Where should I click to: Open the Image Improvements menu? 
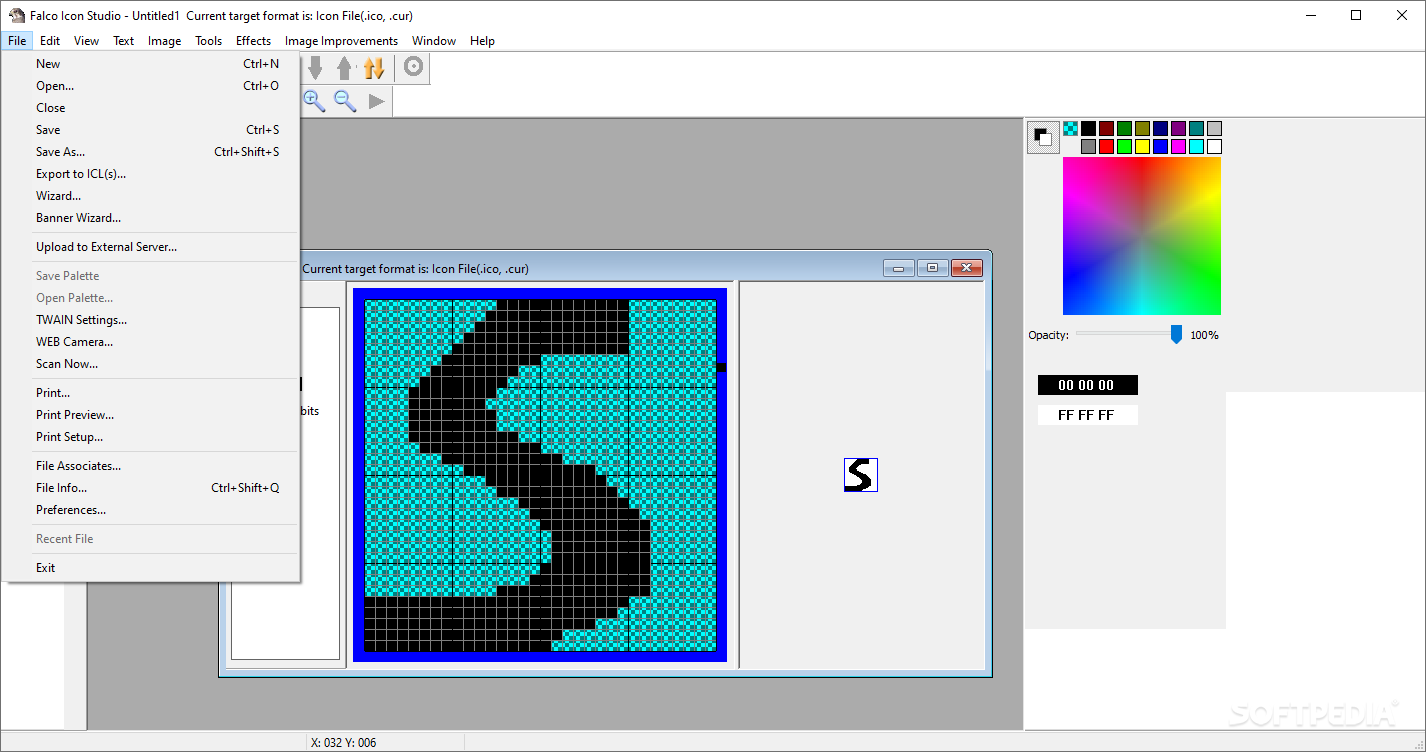(x=341, y=41)
